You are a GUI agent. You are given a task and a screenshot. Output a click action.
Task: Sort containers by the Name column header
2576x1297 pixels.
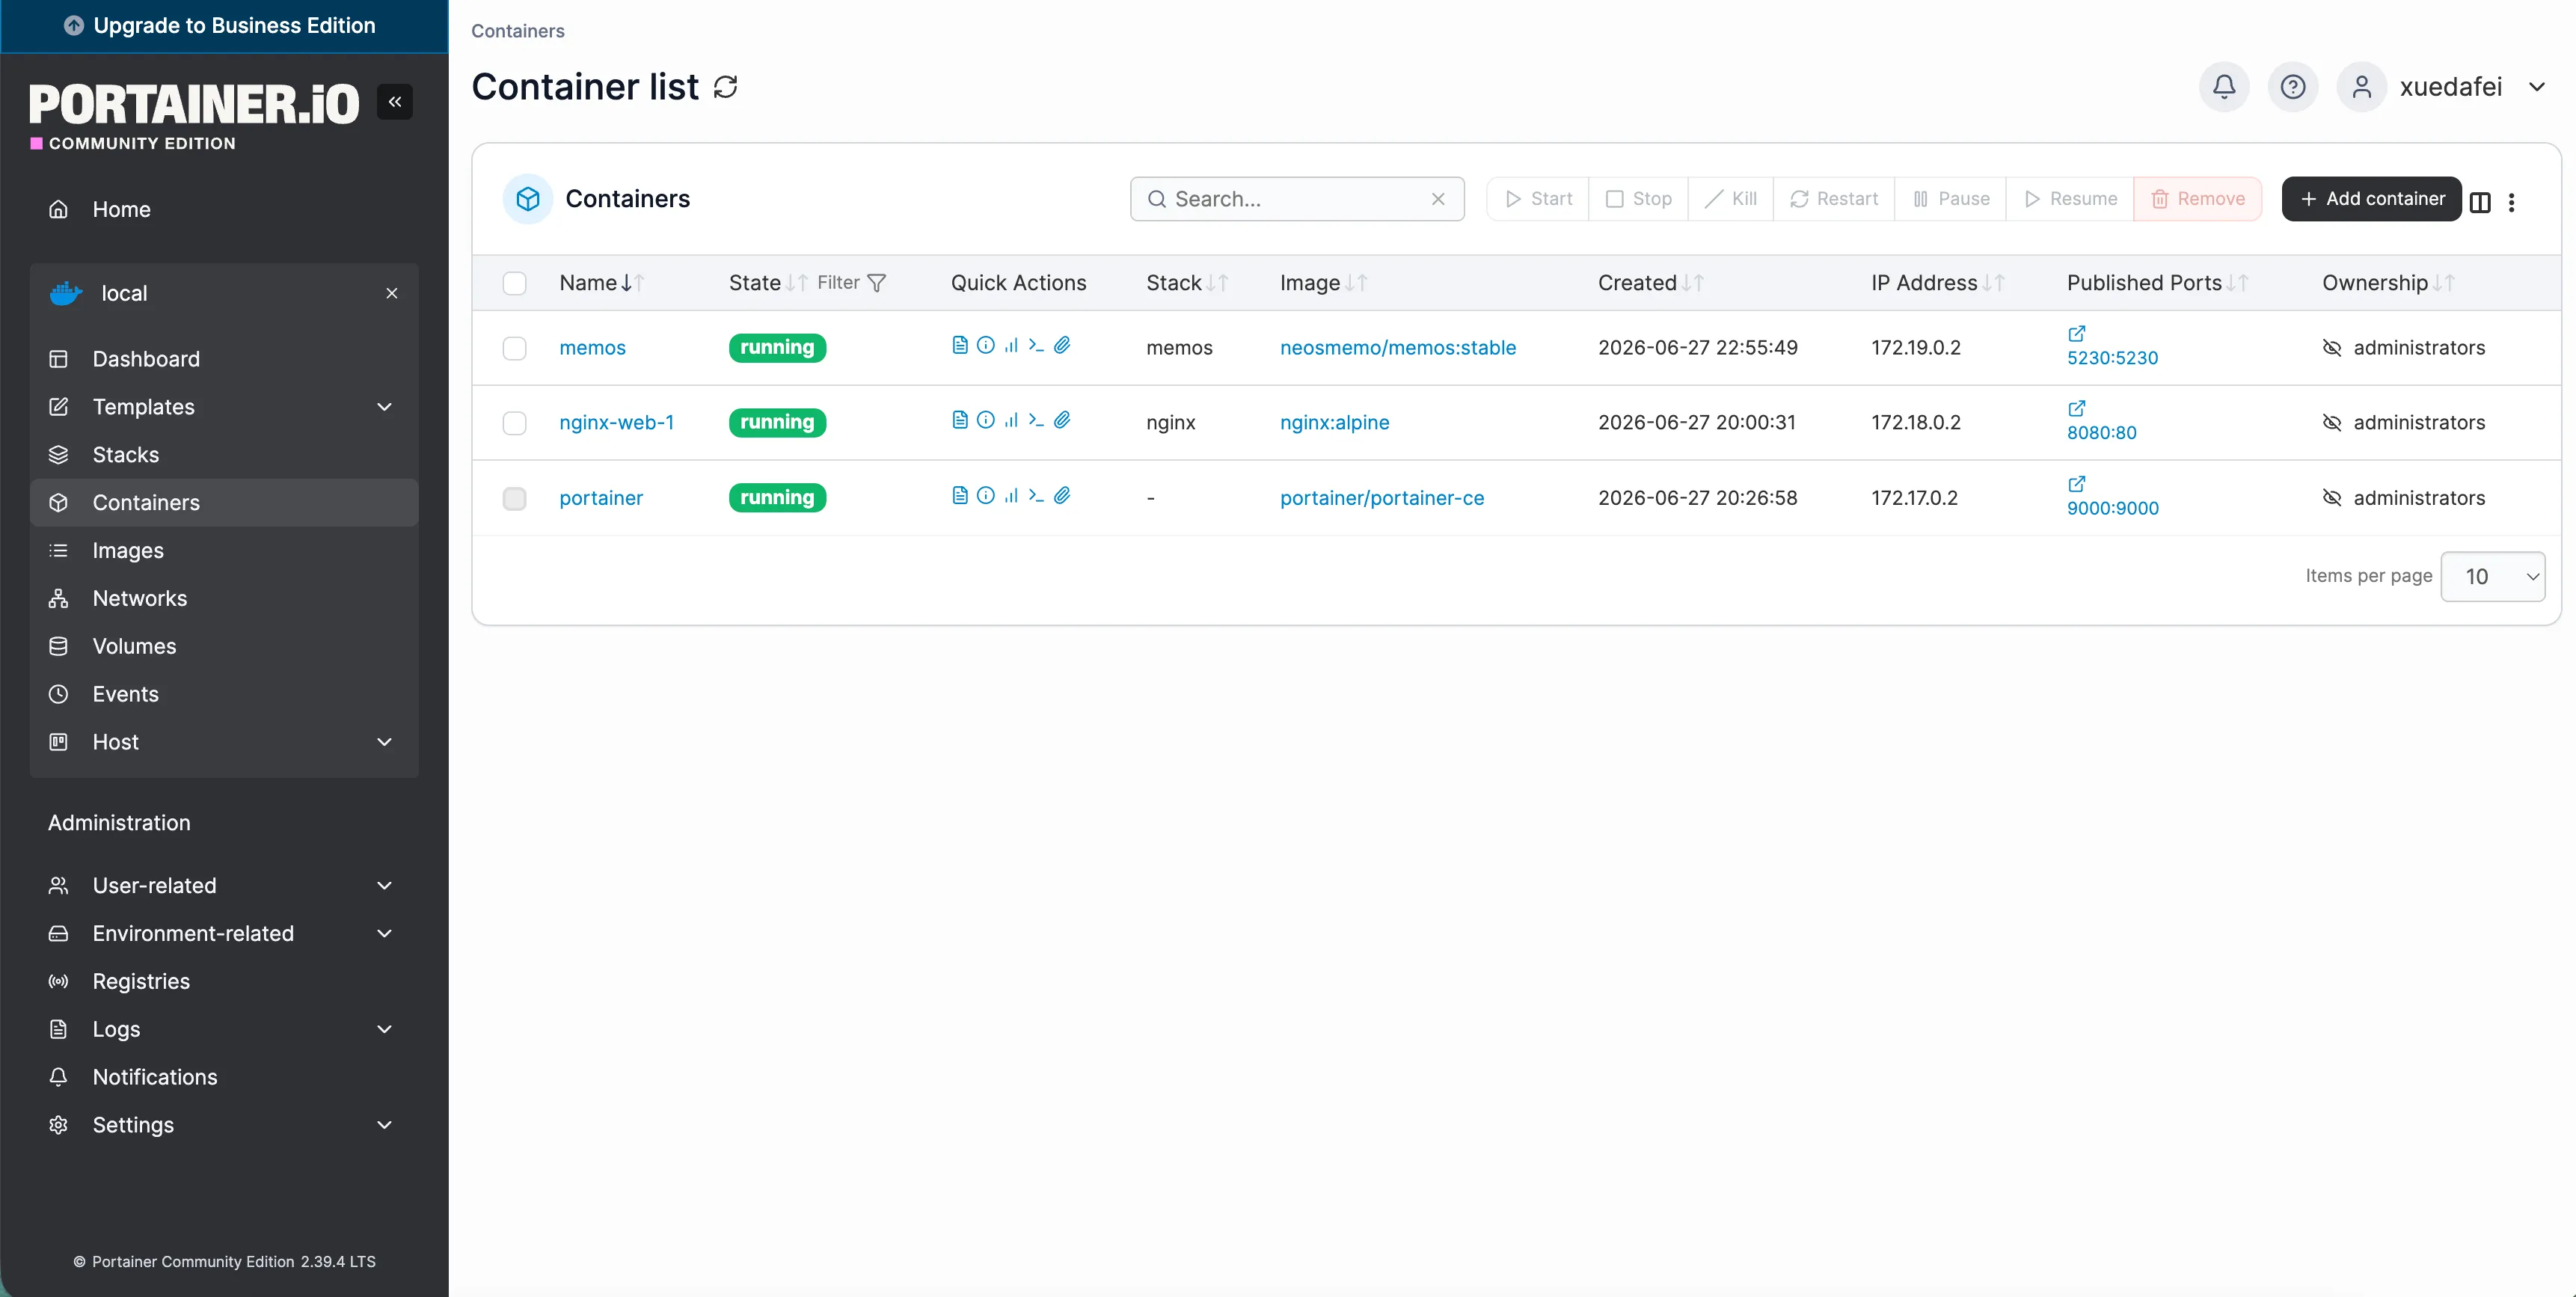602,283
